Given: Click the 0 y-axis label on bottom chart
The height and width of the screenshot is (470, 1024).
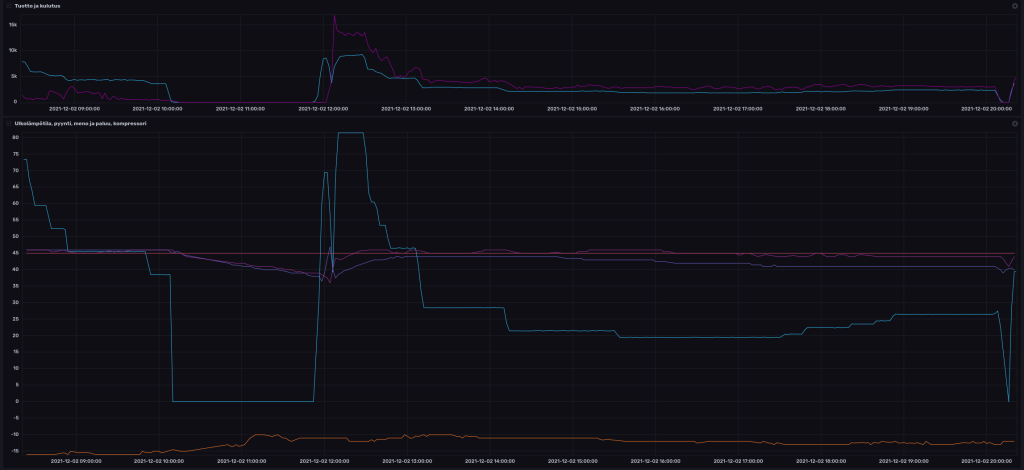Looking at the screenshot, I should tap(17, 401).
